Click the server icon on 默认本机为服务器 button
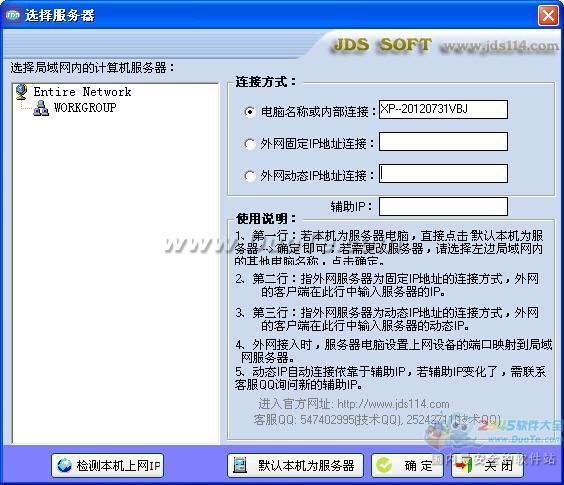This screenshot has height=485, width=564. click(240, 466)
